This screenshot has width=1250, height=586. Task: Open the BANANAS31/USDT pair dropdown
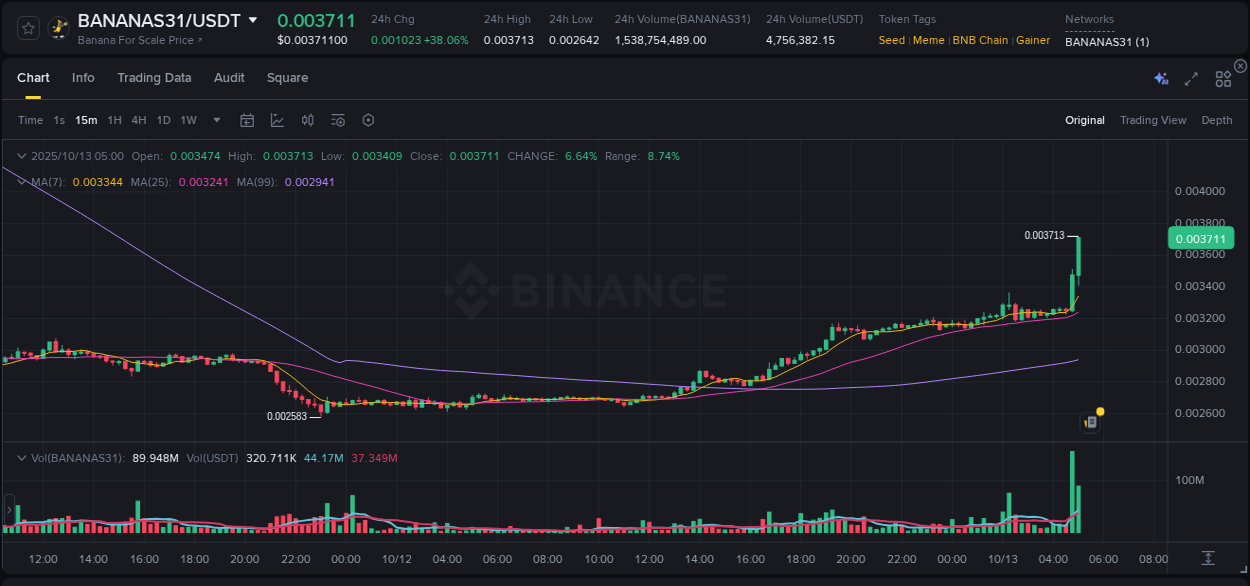[x=254, y=19]
